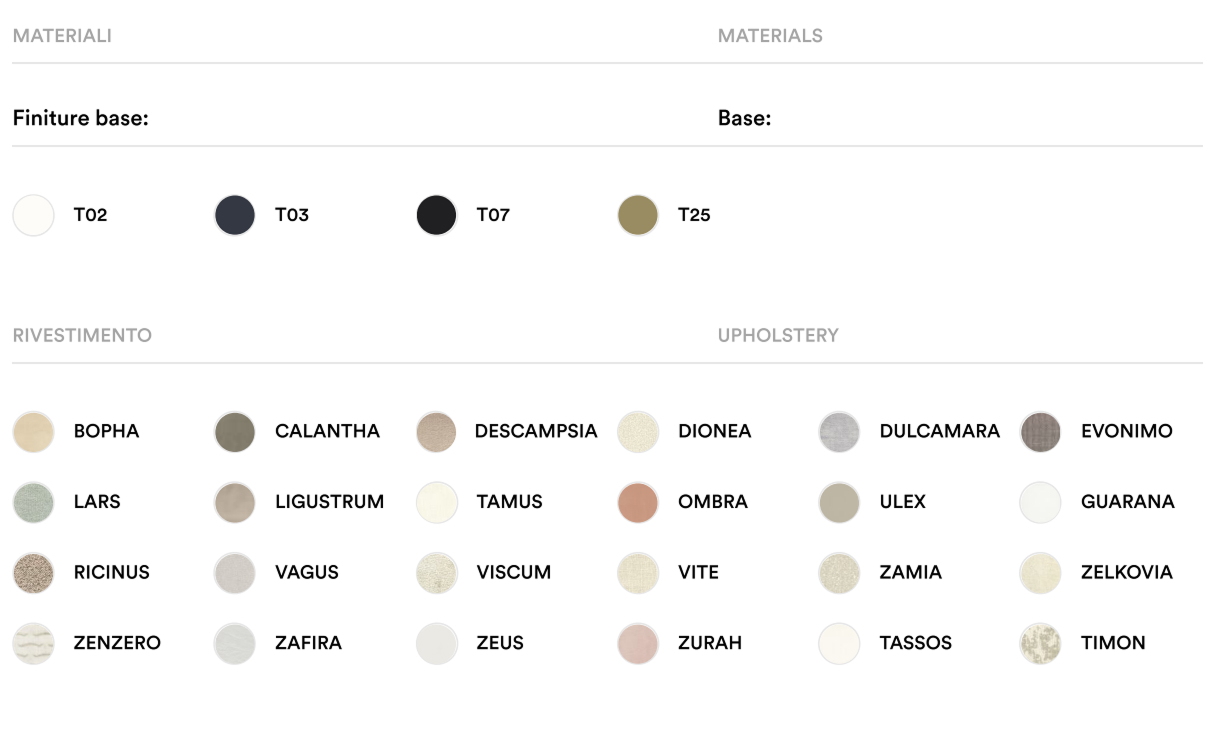Click the ZENZERO wavy pattern swatch

tap(33, 643)
